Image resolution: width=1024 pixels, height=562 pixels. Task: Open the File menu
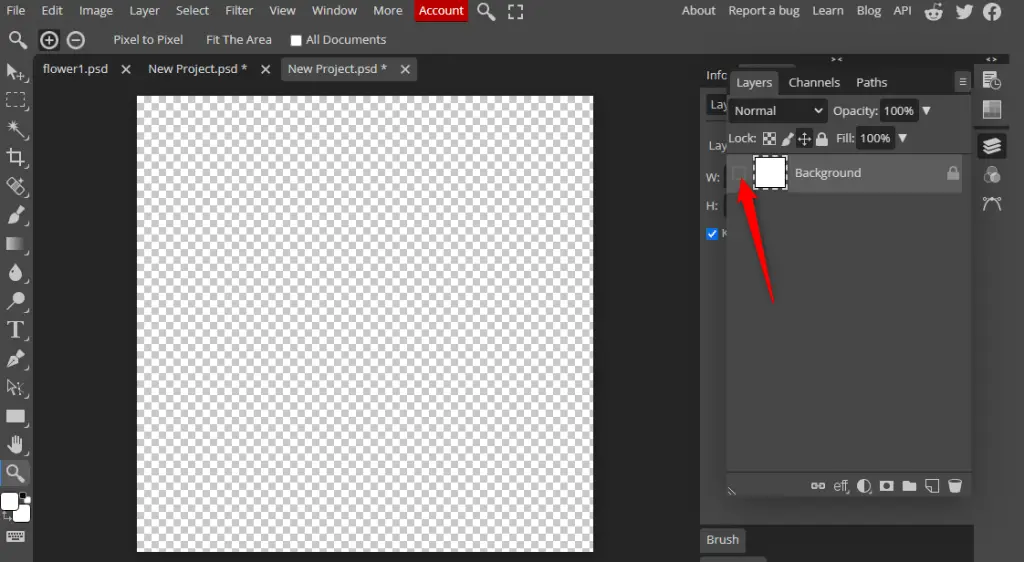[x=15, y=11]
